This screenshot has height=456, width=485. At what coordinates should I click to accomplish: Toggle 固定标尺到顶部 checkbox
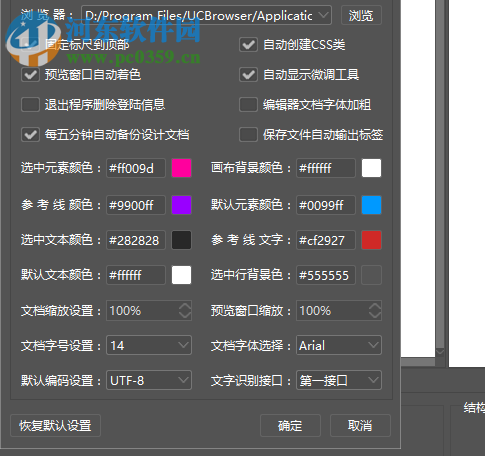pyautogui.click(x=30, y=45)
